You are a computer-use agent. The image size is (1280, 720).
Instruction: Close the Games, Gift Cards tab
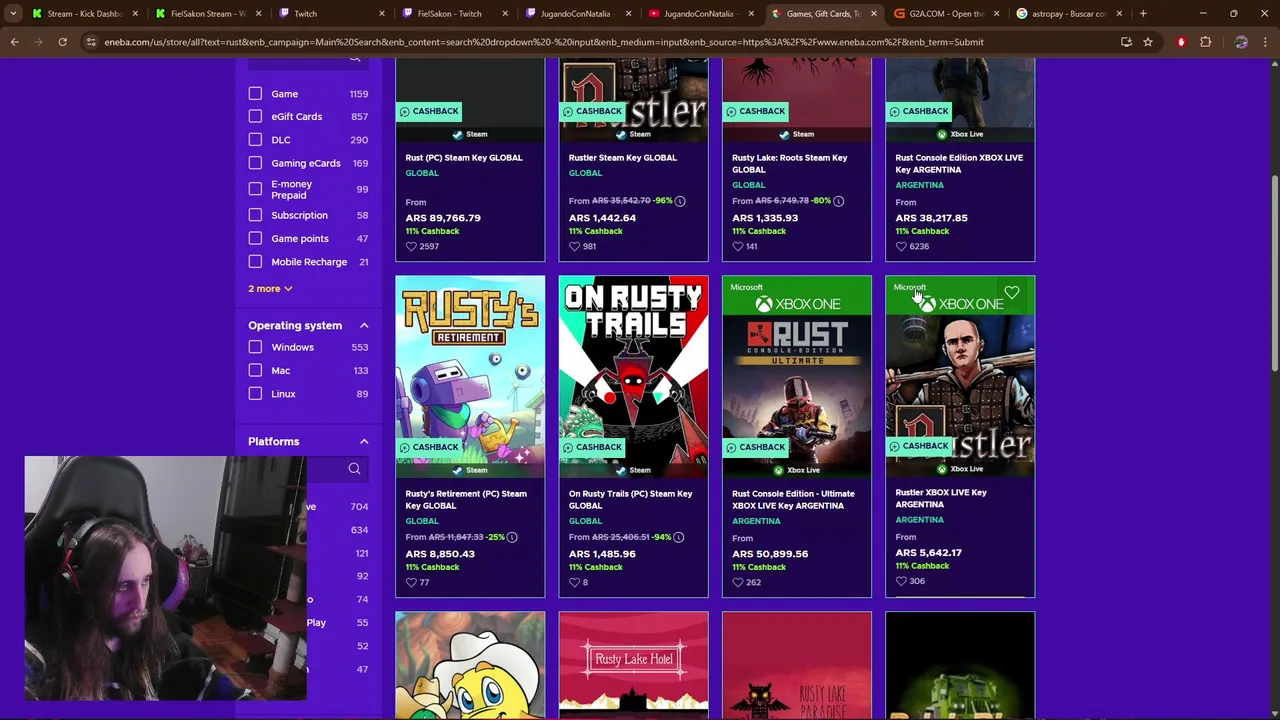873,14
